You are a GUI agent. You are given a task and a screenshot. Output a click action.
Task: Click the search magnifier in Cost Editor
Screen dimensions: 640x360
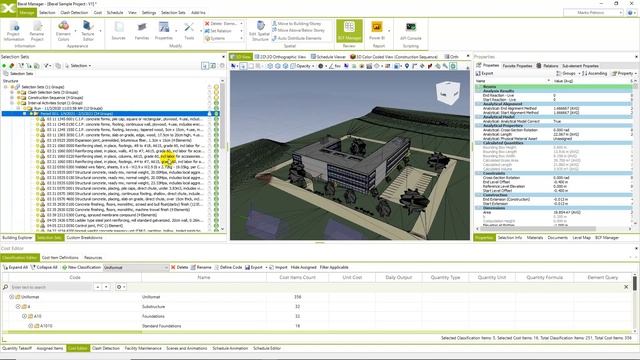pyautogui.click(x=5, y=287)
